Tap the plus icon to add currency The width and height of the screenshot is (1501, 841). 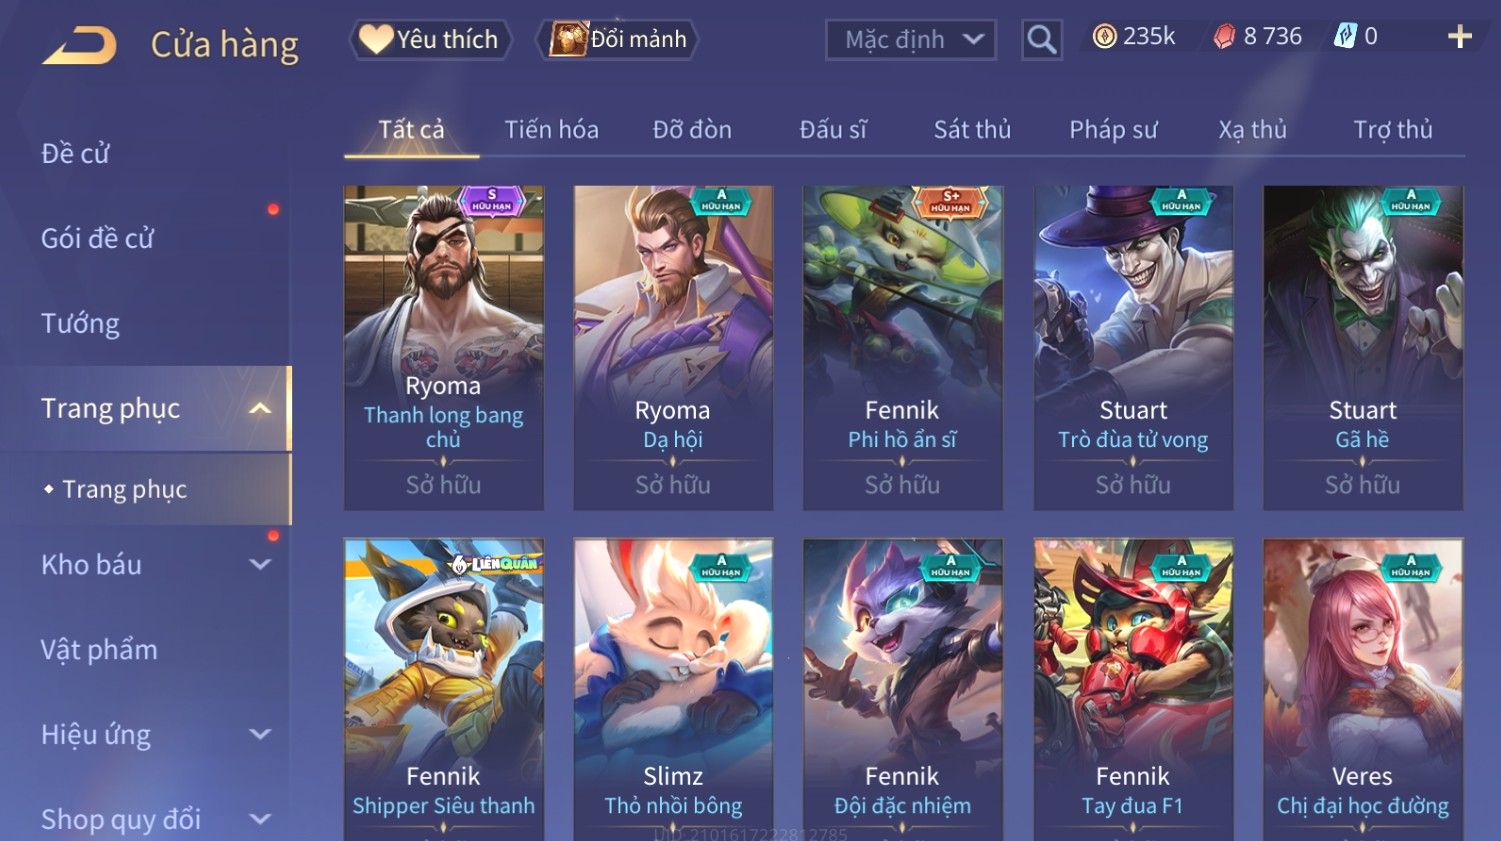click(x=1459, y=37)
